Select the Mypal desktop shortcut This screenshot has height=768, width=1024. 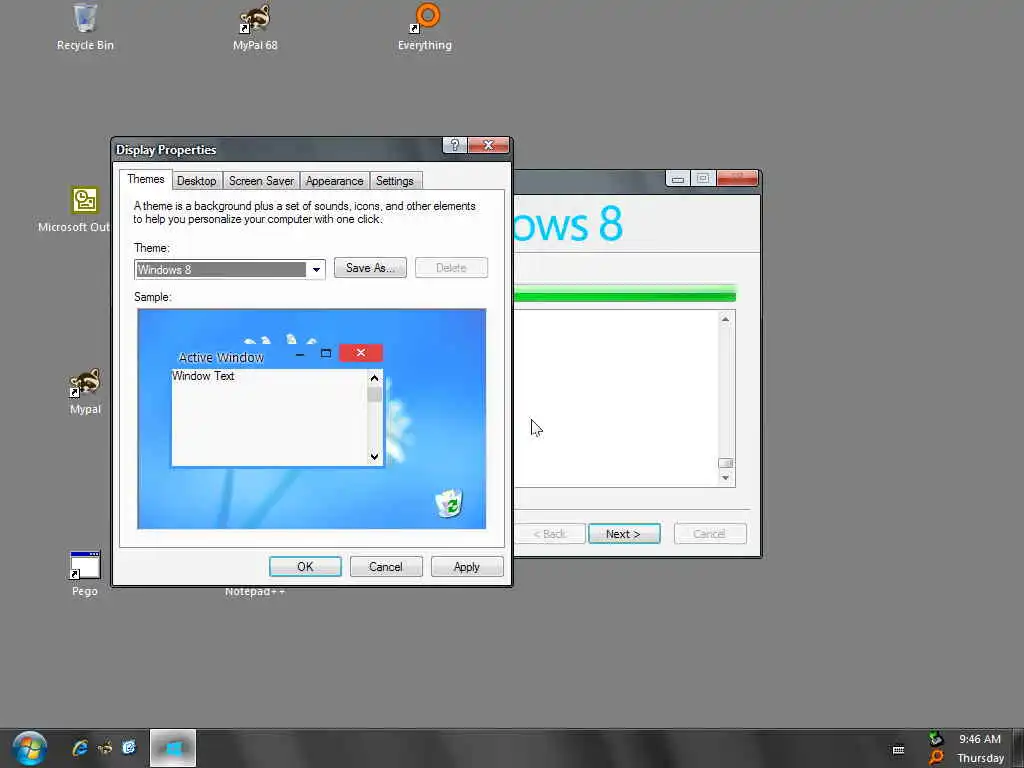click(85, 392)
